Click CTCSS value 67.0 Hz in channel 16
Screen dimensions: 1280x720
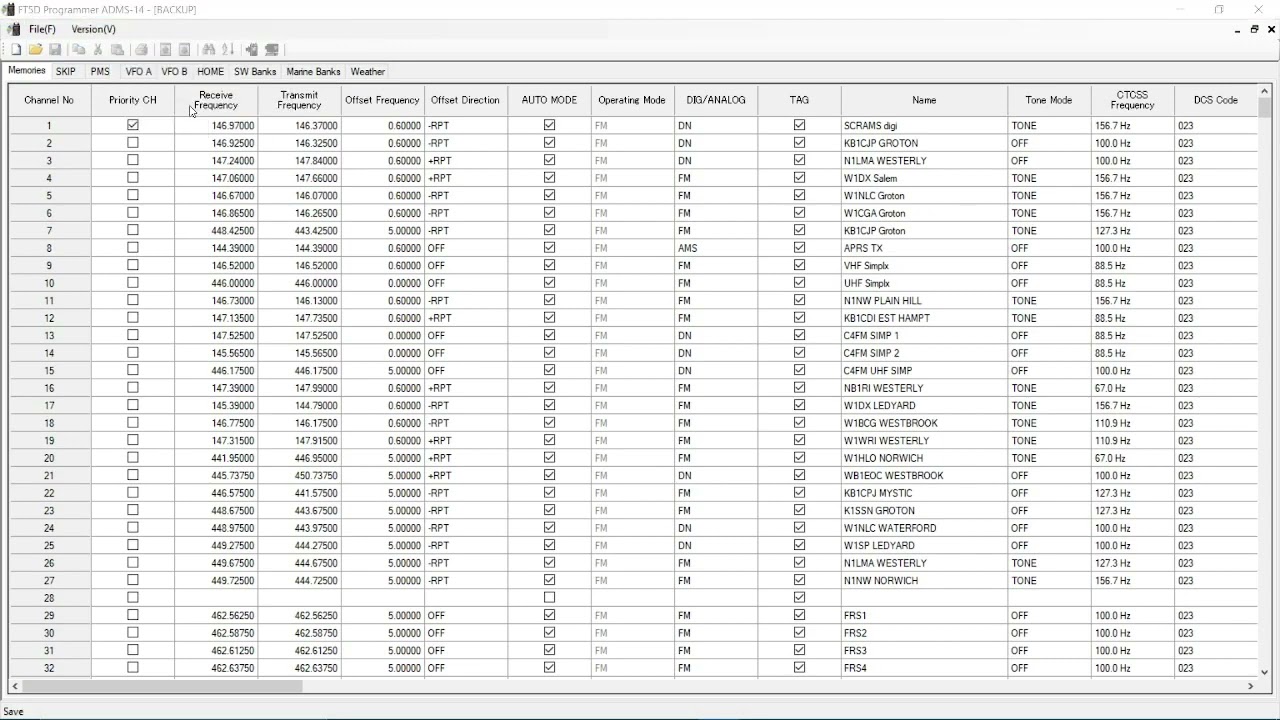click(x=1132, y=388)
